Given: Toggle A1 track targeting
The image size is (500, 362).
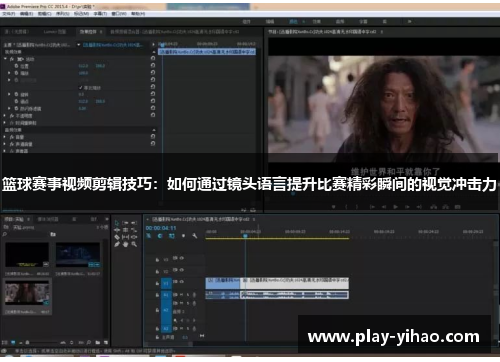Looking at the screenshot, I should (166, 295).
